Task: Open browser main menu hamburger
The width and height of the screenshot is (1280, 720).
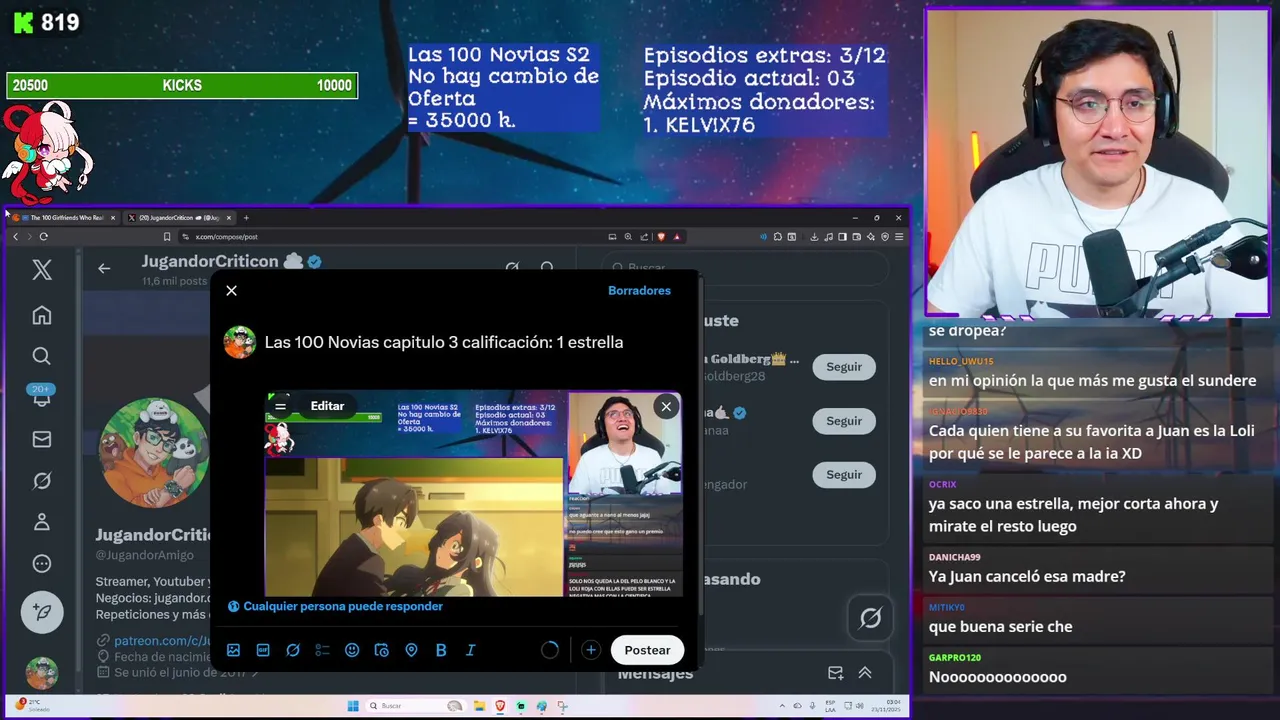Action: pos(899,237)
